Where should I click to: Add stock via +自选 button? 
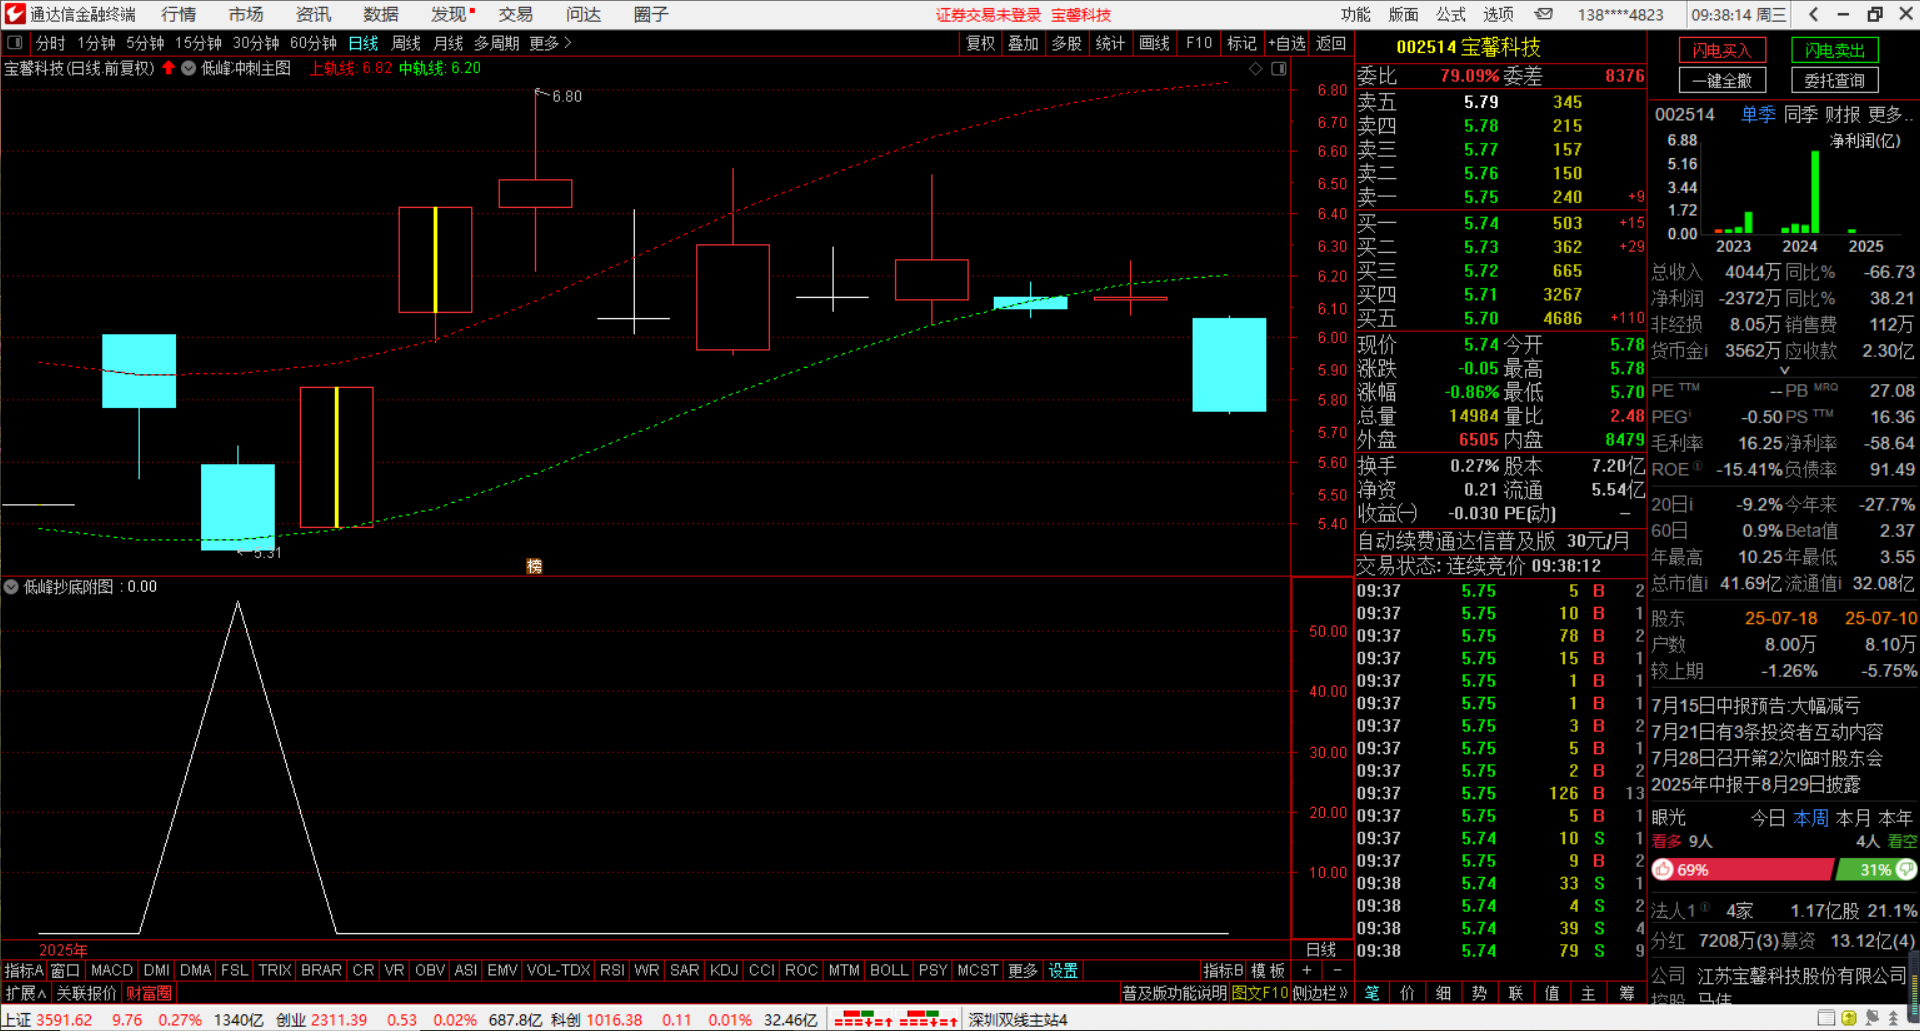point(1287,43)
